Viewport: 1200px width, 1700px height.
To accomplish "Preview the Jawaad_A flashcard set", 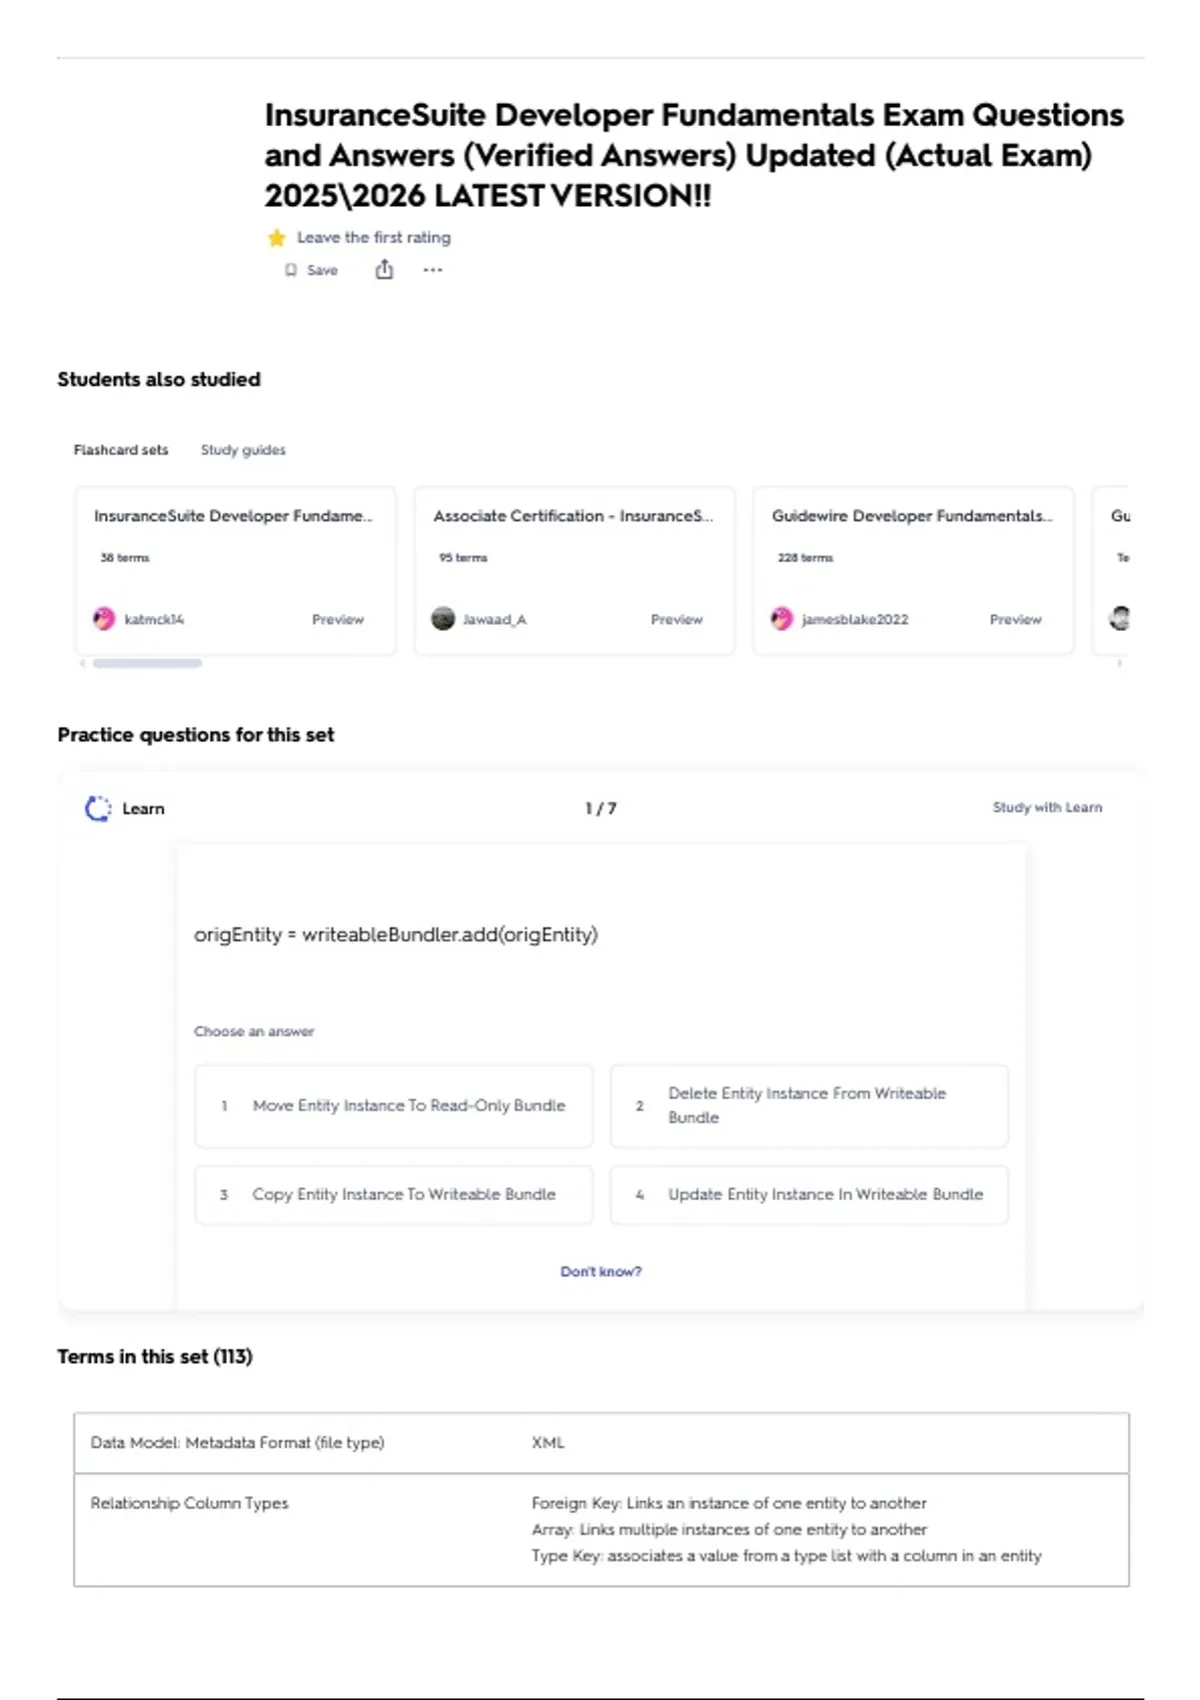I will pyautogui.click(x=677, y=620).
